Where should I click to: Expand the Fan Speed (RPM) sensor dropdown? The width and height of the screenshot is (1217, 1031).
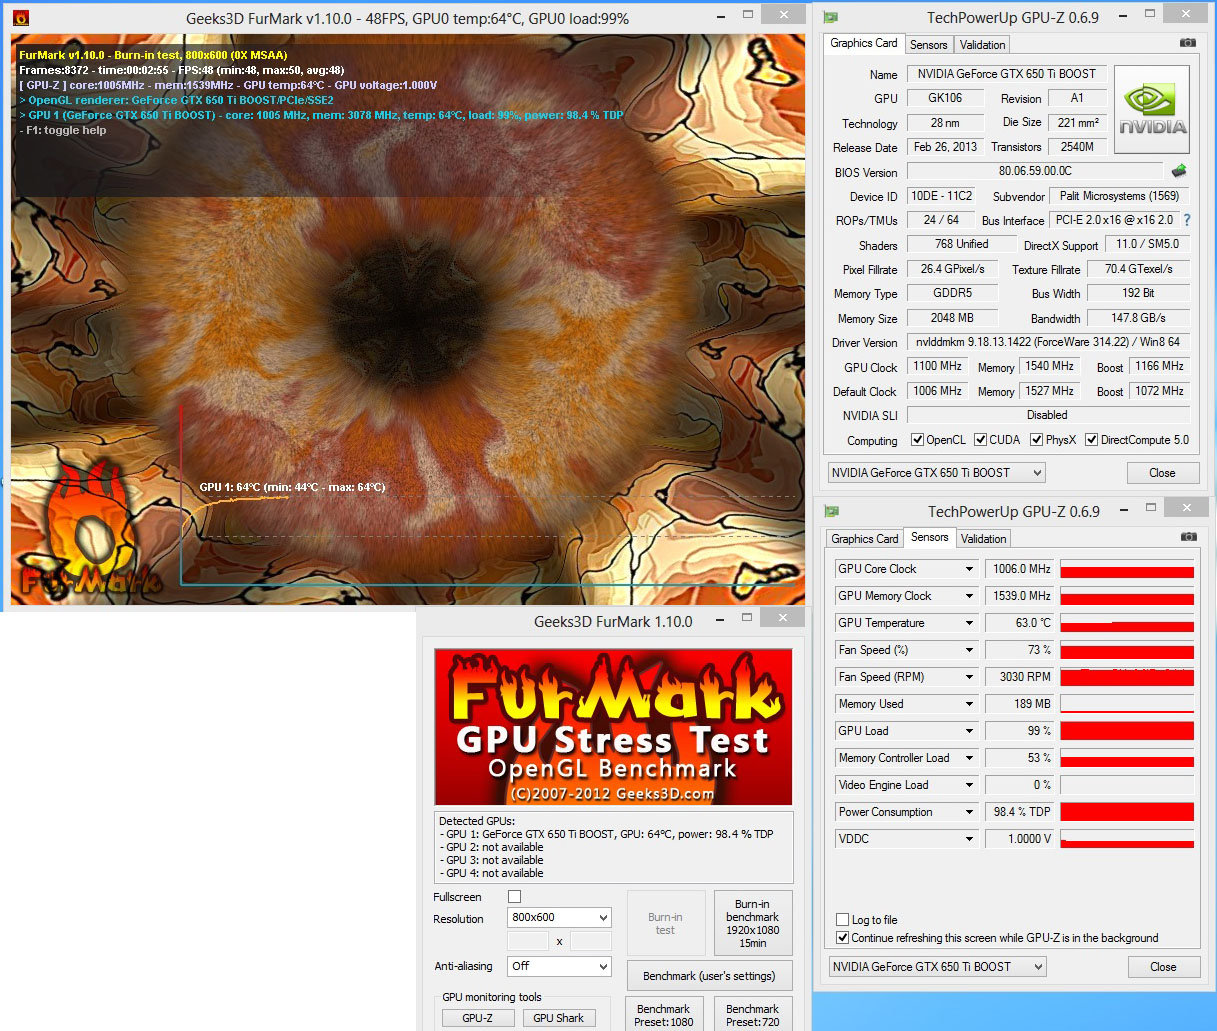tap(969, 677)
